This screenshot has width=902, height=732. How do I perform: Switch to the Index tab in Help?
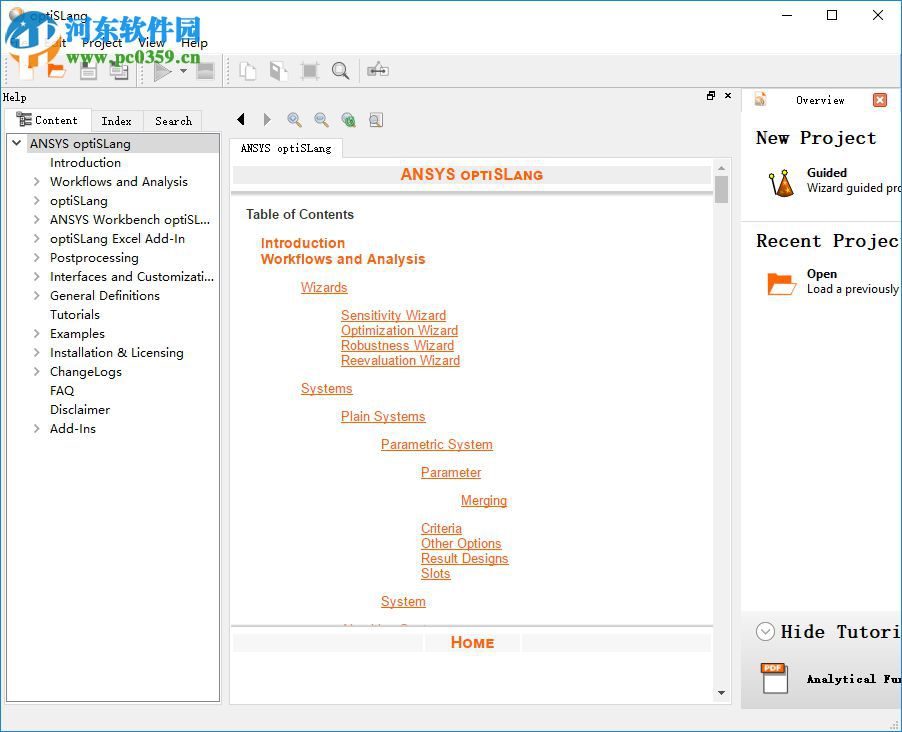[116, 120]
